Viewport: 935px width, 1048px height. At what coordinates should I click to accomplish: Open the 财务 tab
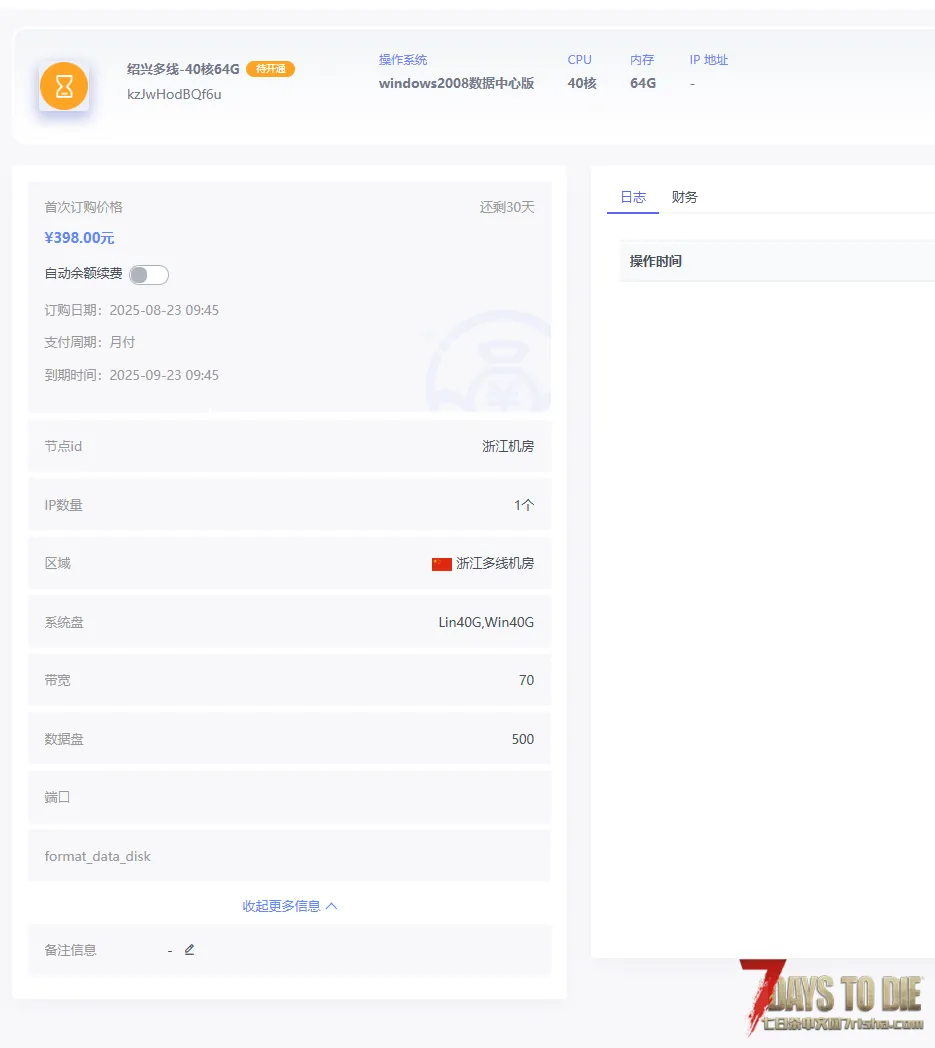684,197
